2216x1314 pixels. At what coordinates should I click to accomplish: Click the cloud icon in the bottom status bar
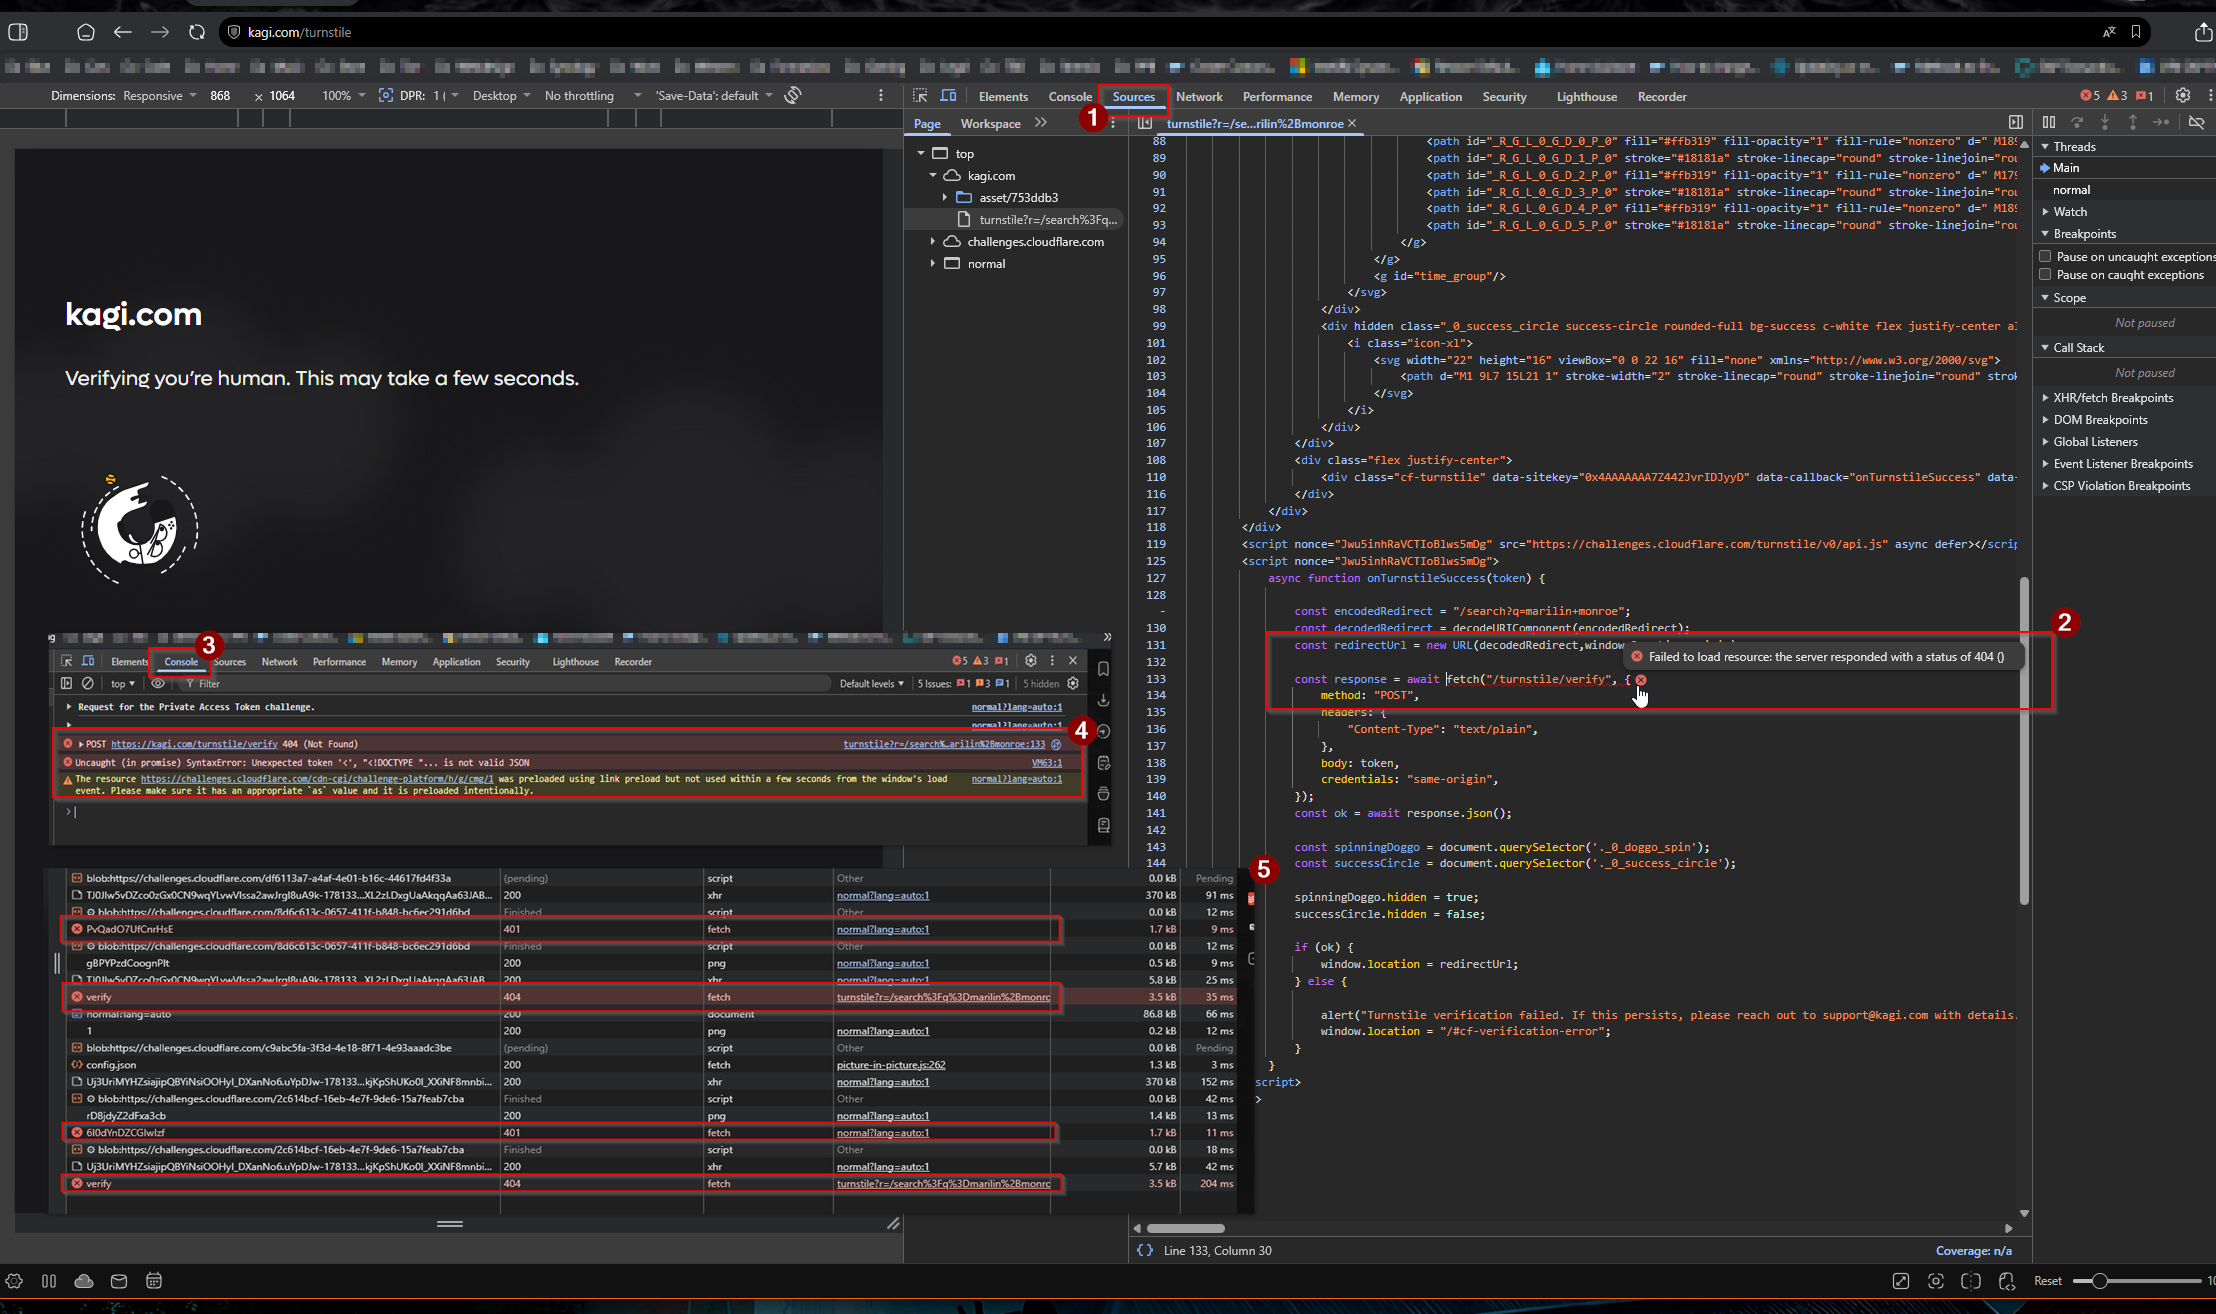click(84, 1281)
